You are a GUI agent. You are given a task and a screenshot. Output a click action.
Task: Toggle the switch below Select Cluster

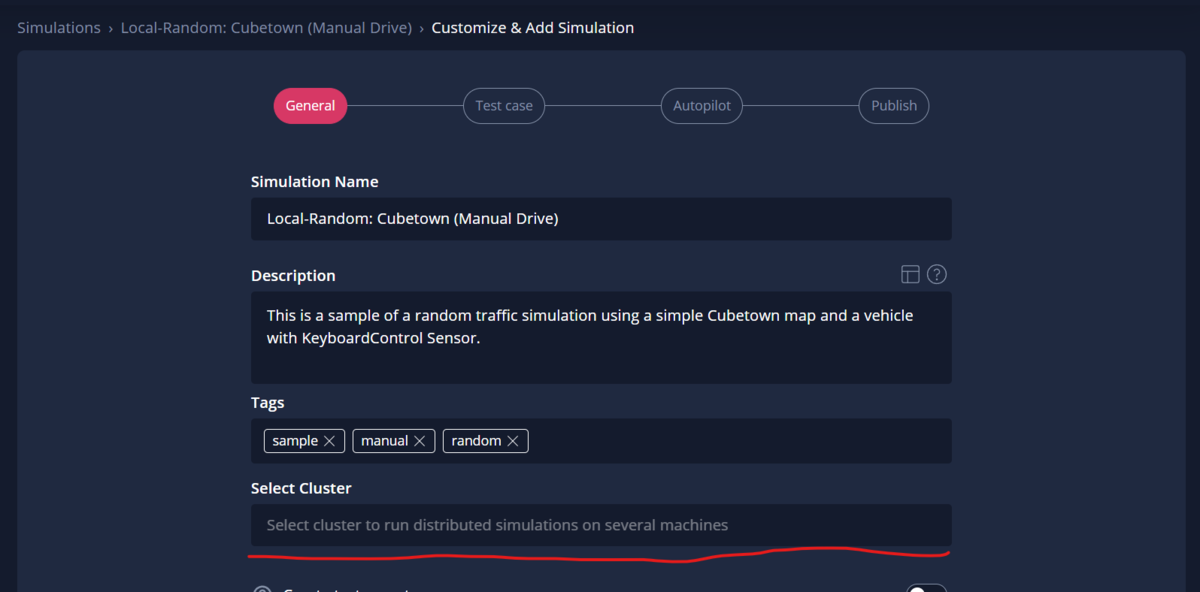pos(926,588)
